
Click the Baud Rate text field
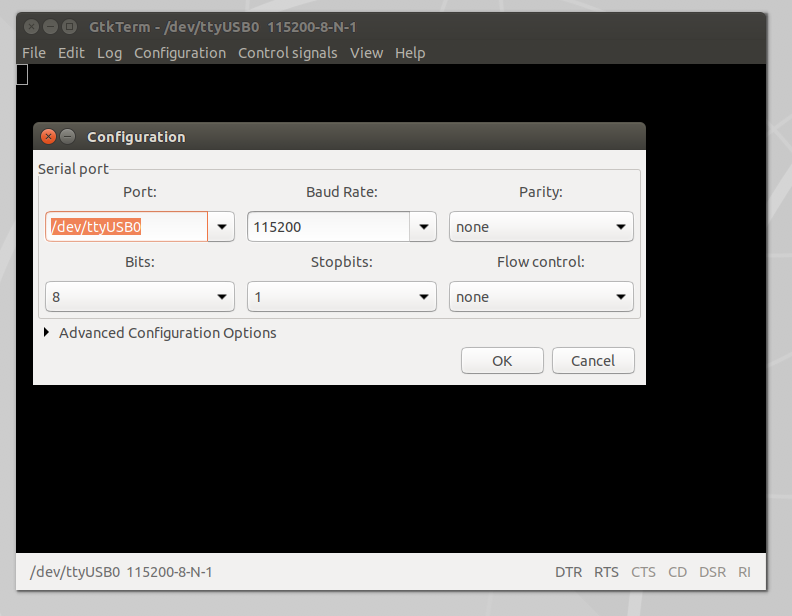coord(328,227)
